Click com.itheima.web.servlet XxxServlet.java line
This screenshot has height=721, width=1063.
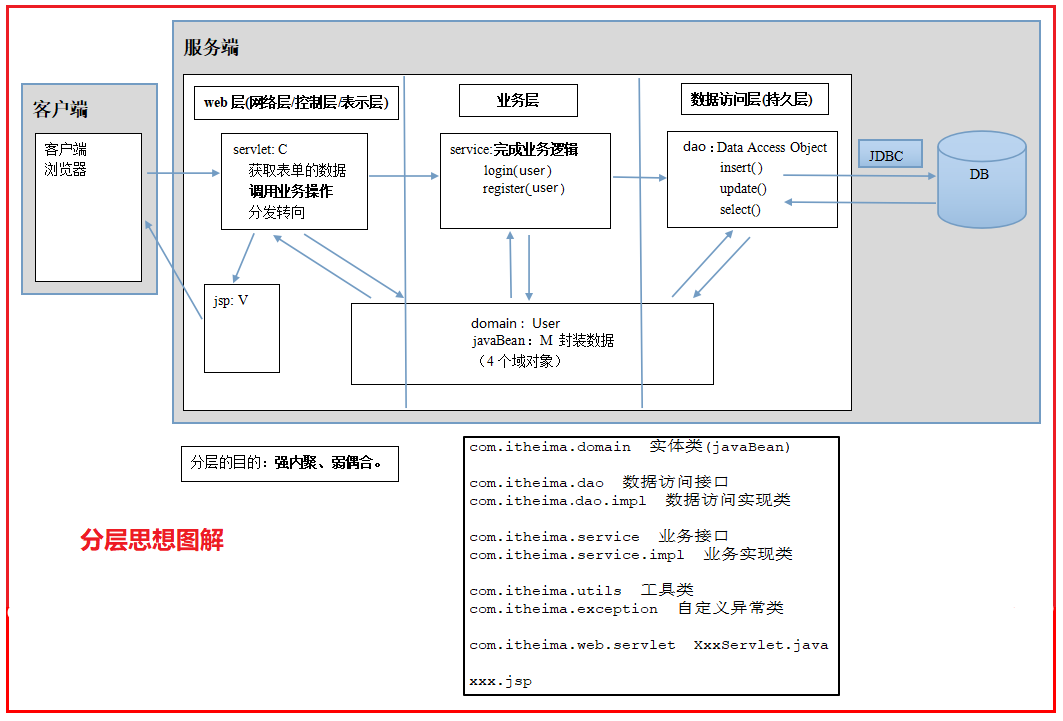coord(649,645)
